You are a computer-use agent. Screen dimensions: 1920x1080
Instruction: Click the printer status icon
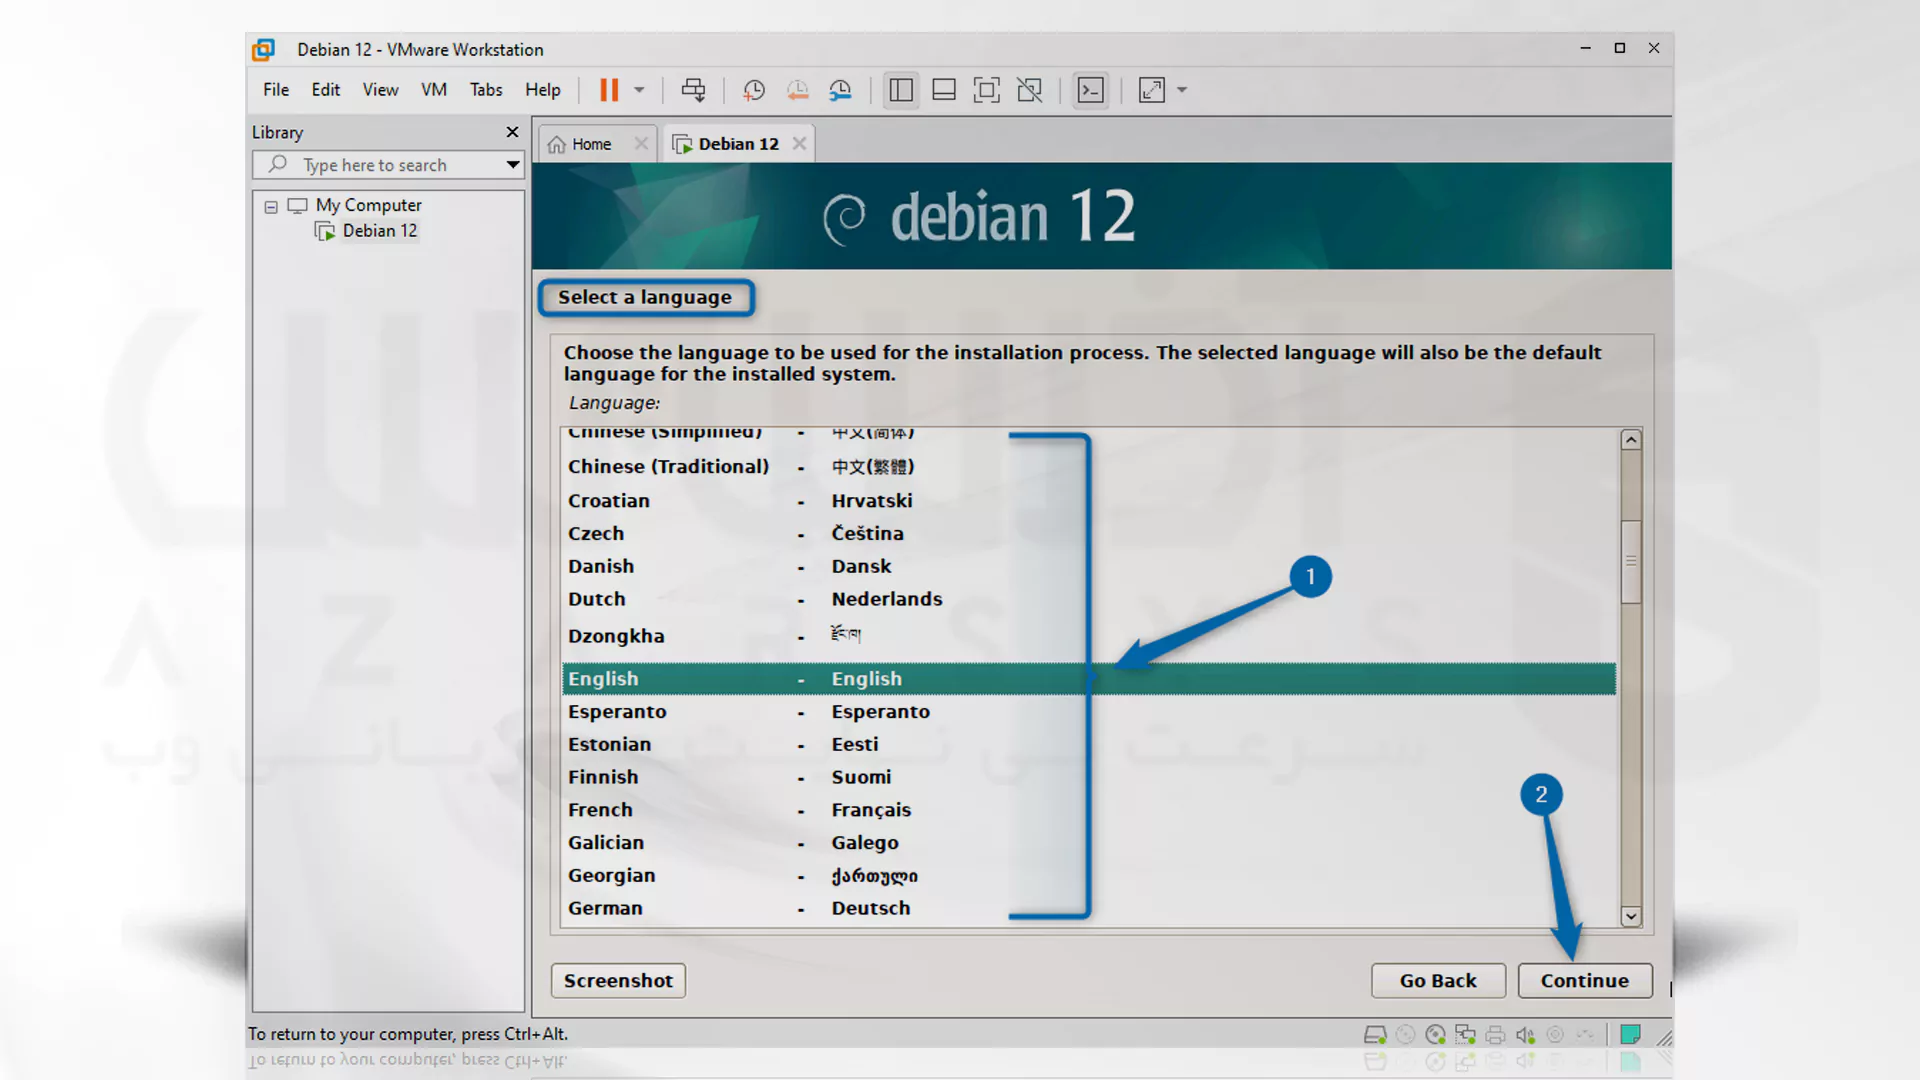pyautogui.click(x=1495, y=1035)
